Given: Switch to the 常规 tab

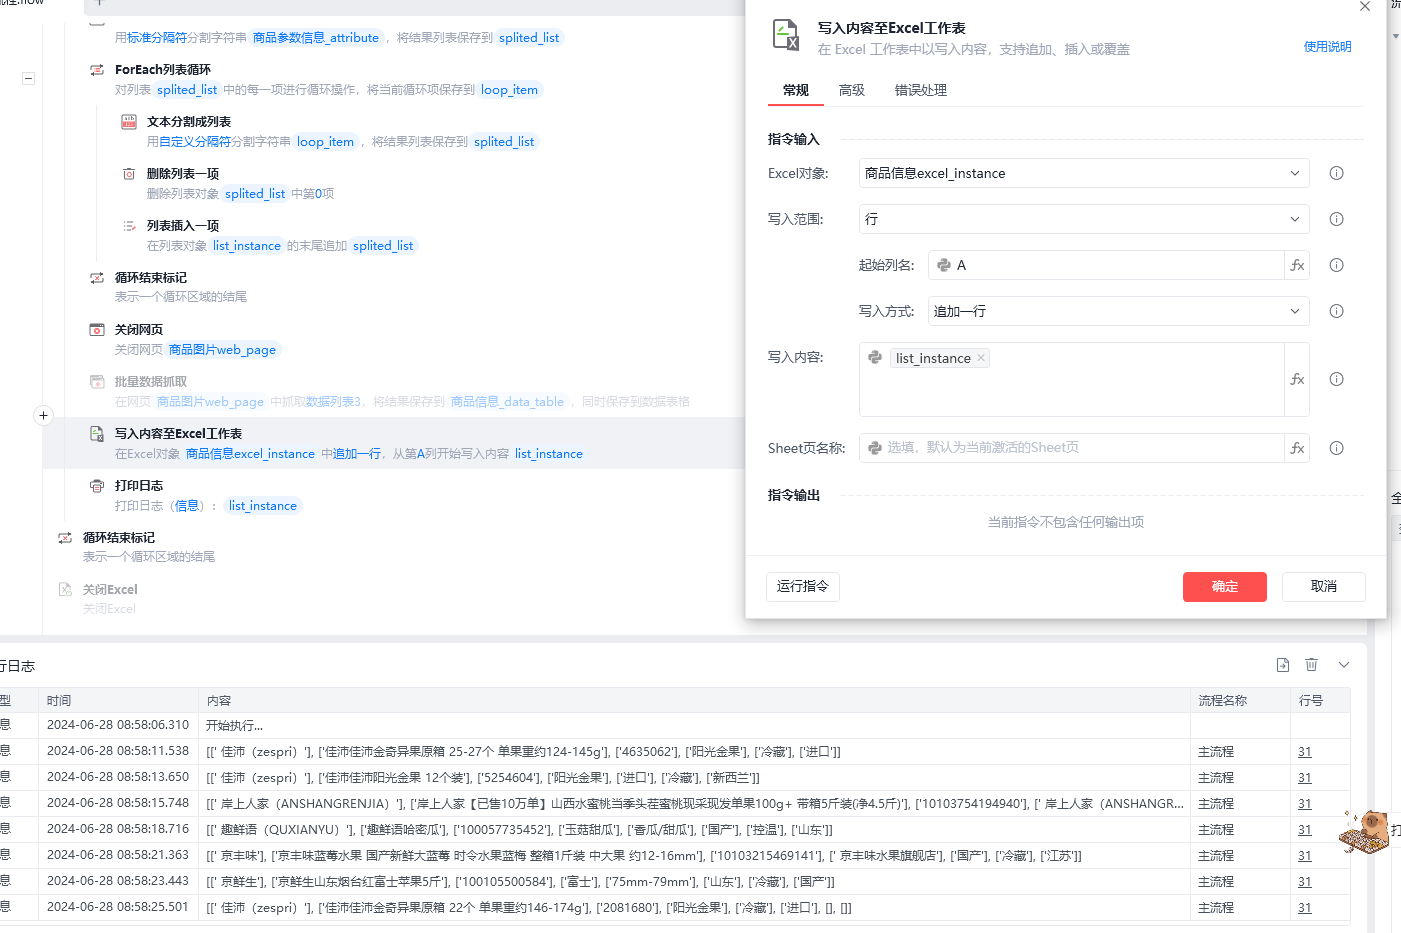Looking at the screenshot, I should point(796,90).
